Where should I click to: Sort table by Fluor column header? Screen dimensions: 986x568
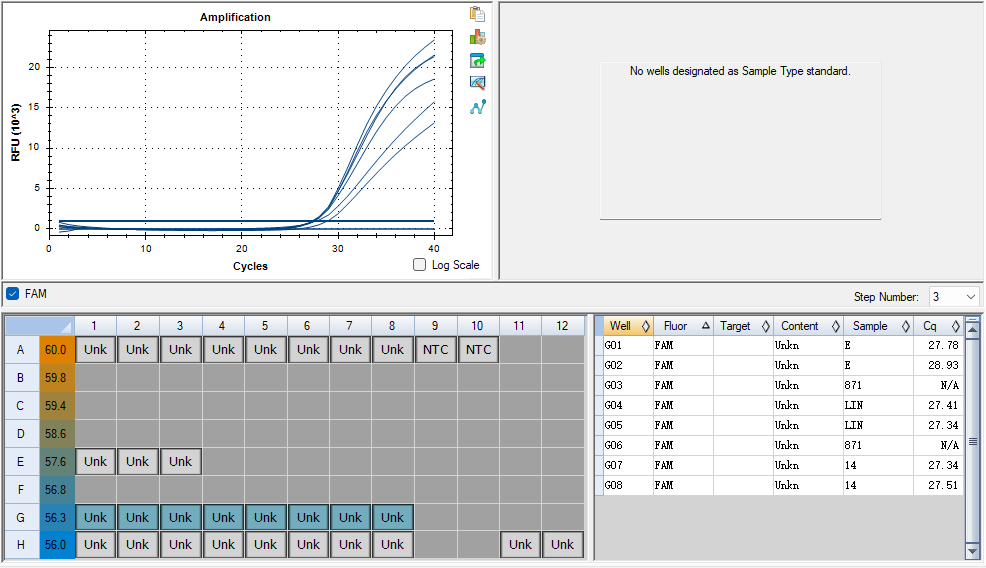pos(683,326)
